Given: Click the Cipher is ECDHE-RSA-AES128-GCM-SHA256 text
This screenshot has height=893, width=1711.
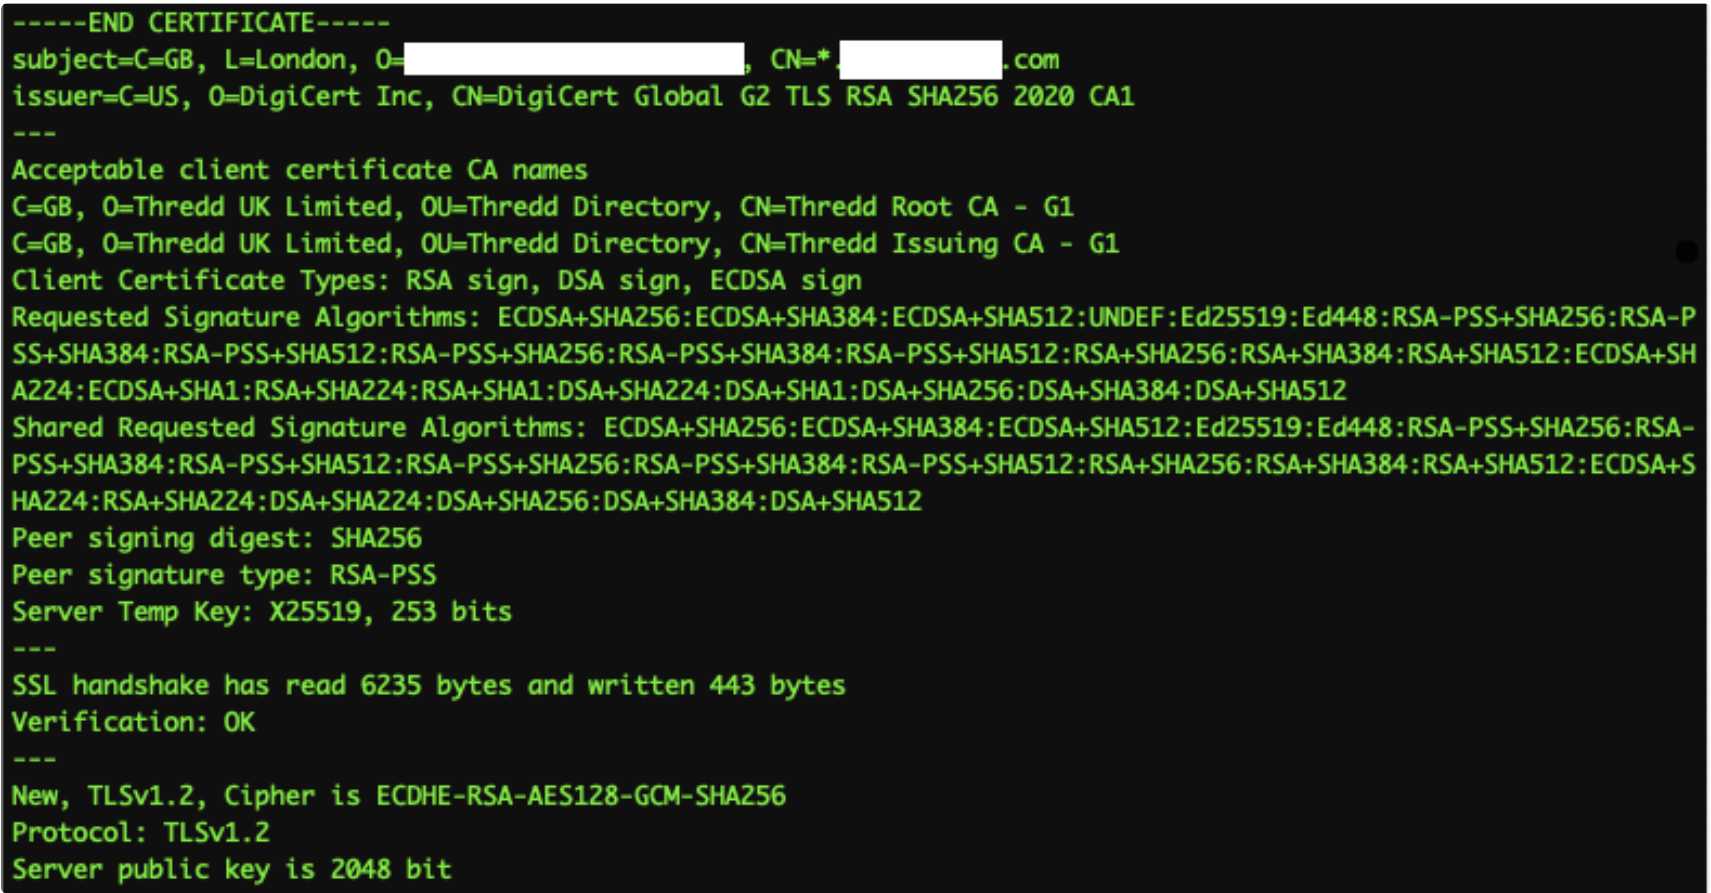Looking at the screenshot, I should (x=505, y=796).
